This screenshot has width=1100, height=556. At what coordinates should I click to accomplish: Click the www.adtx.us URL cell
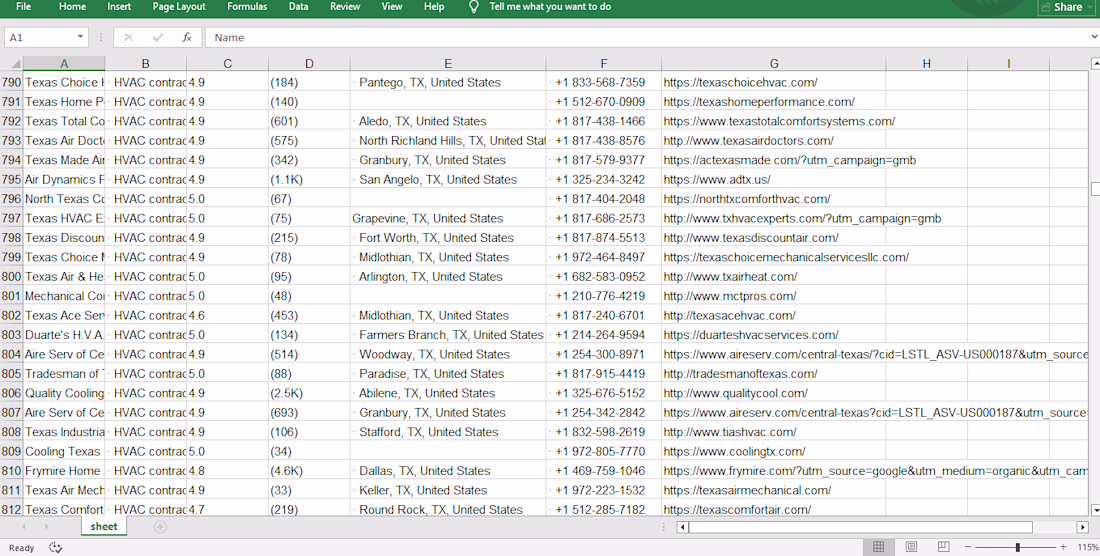pyautogui.click(x=774, y=179)
